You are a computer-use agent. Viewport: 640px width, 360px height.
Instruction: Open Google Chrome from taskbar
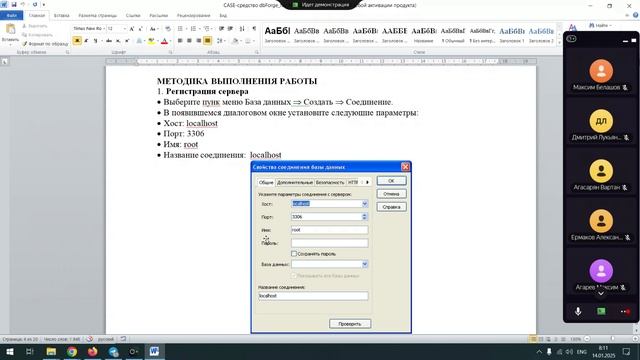(x=72, y=351)
